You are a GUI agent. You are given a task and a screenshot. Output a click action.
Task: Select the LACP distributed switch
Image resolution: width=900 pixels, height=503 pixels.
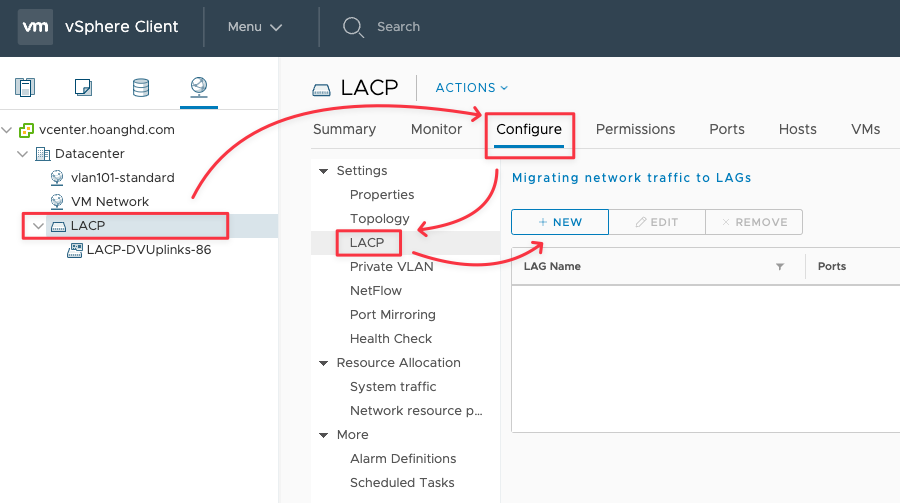(x=88, y=226)
